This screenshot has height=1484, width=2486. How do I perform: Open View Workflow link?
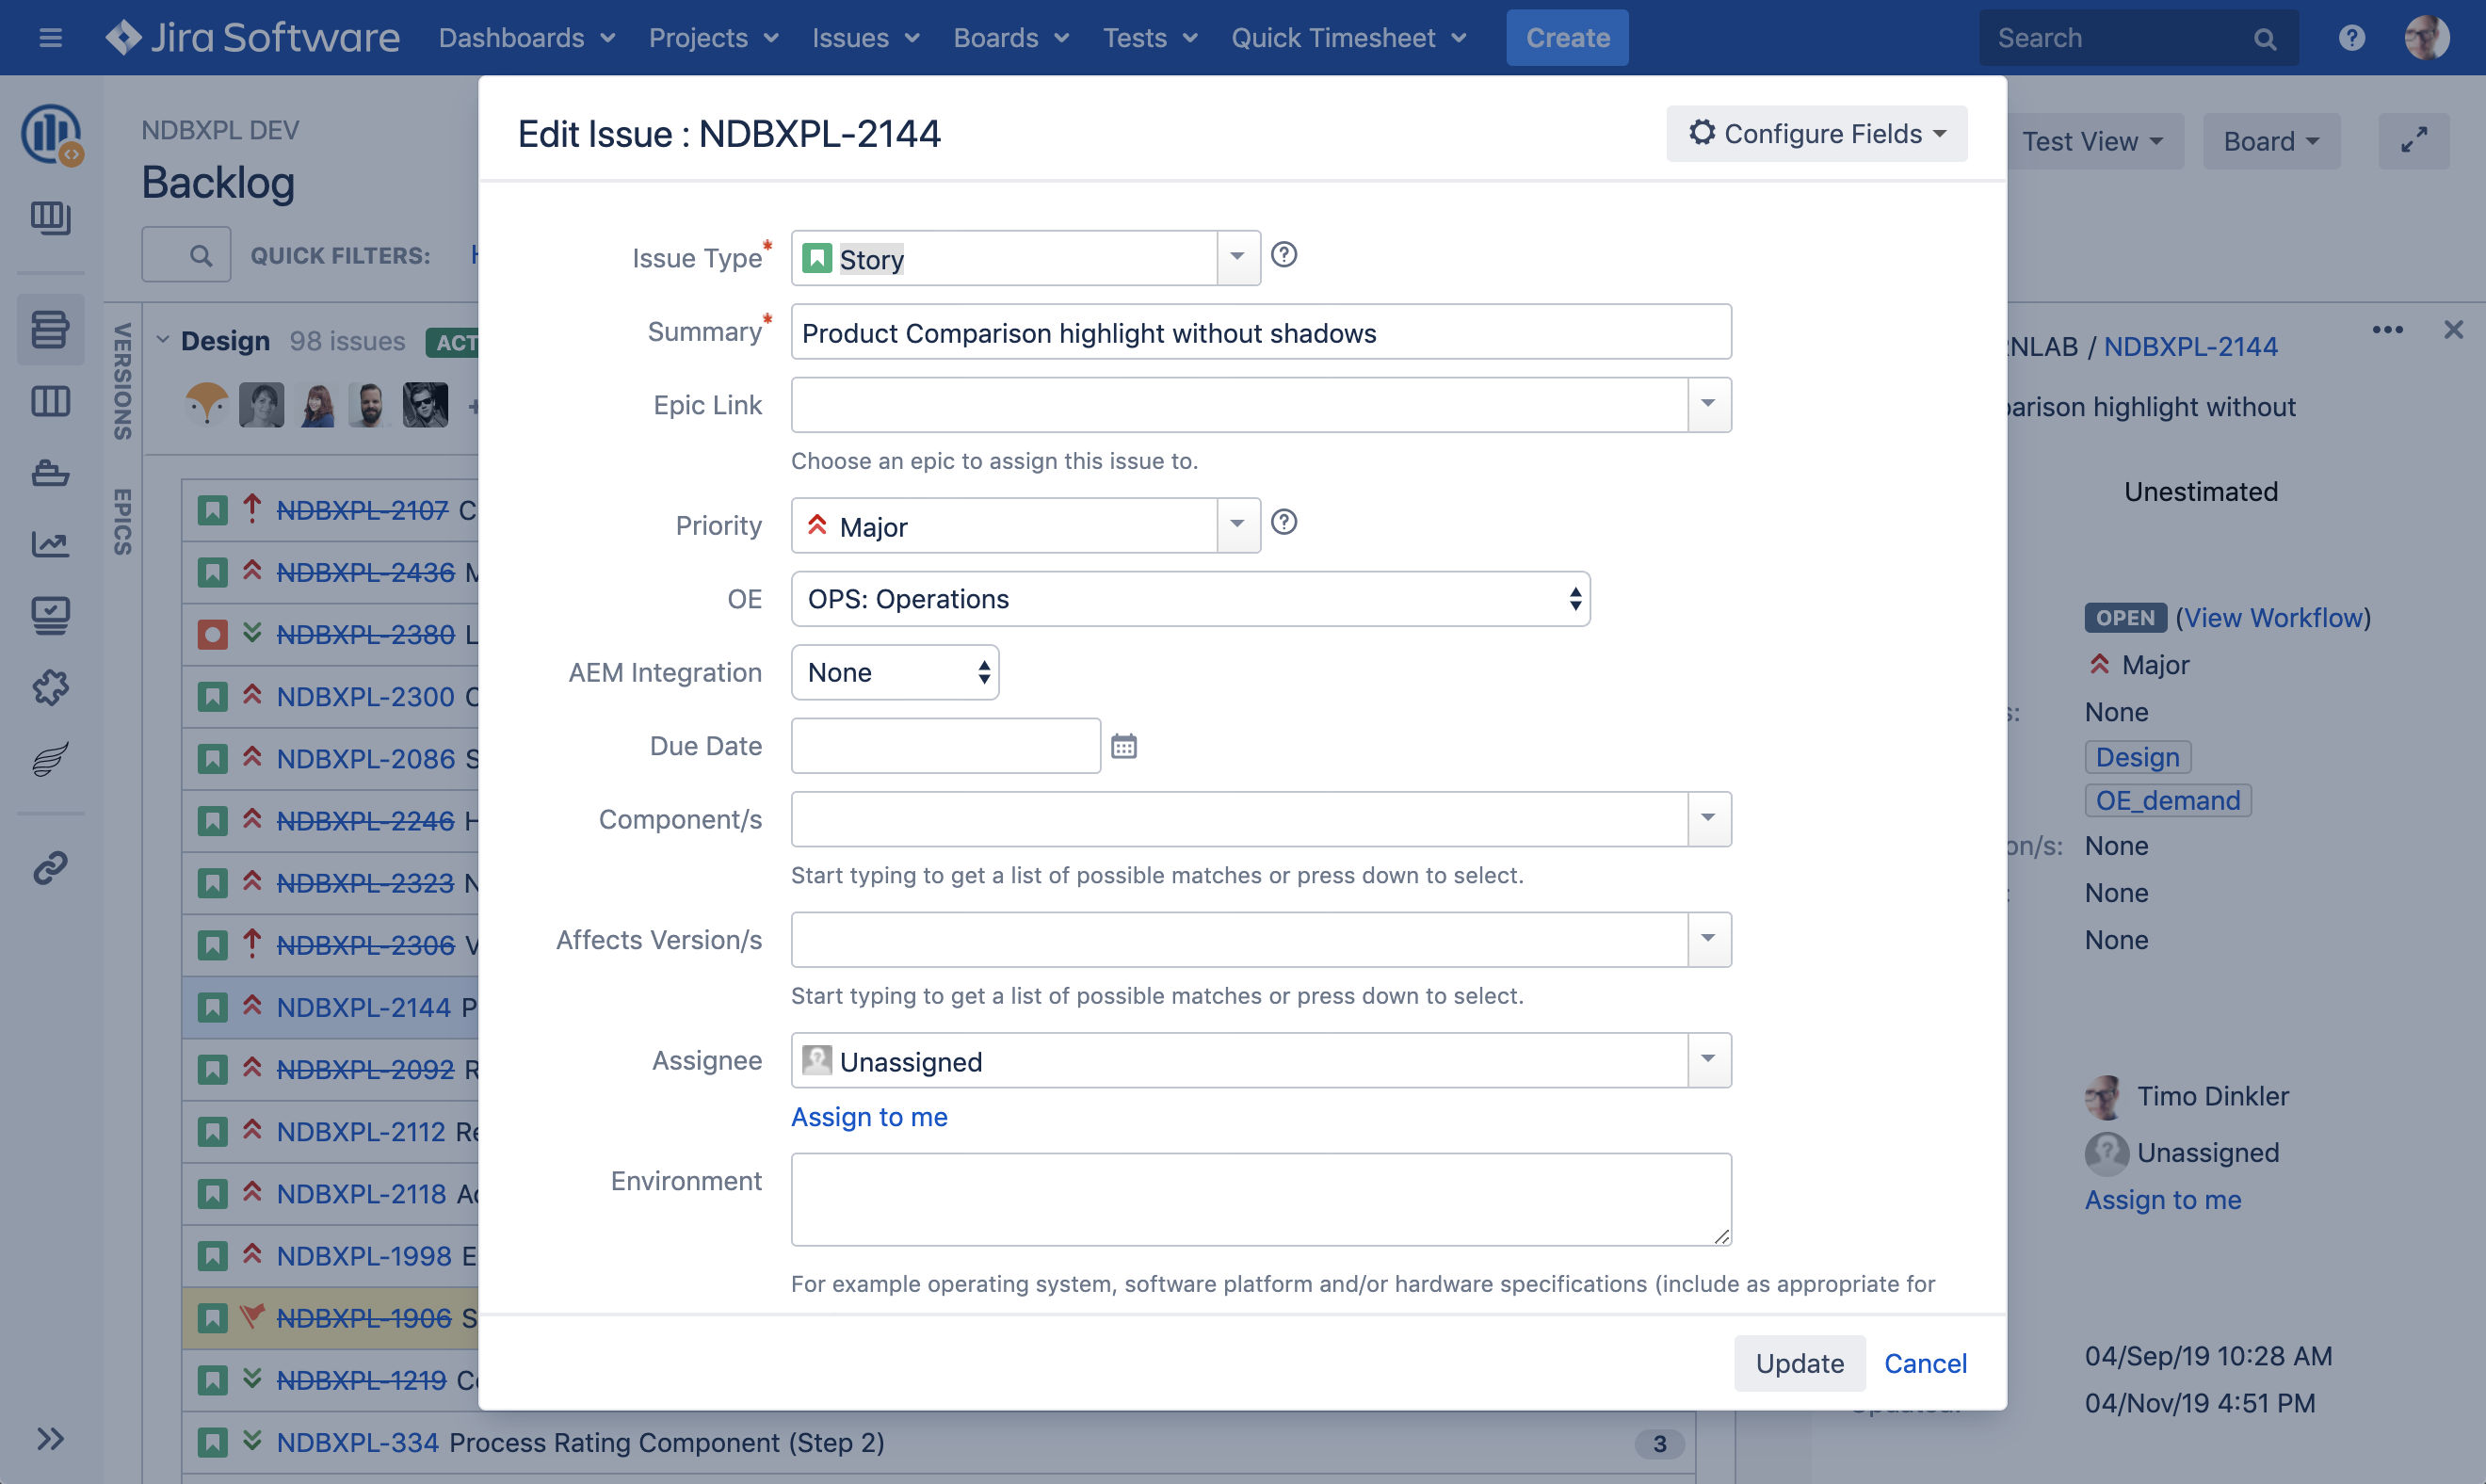coord(2273,617)
